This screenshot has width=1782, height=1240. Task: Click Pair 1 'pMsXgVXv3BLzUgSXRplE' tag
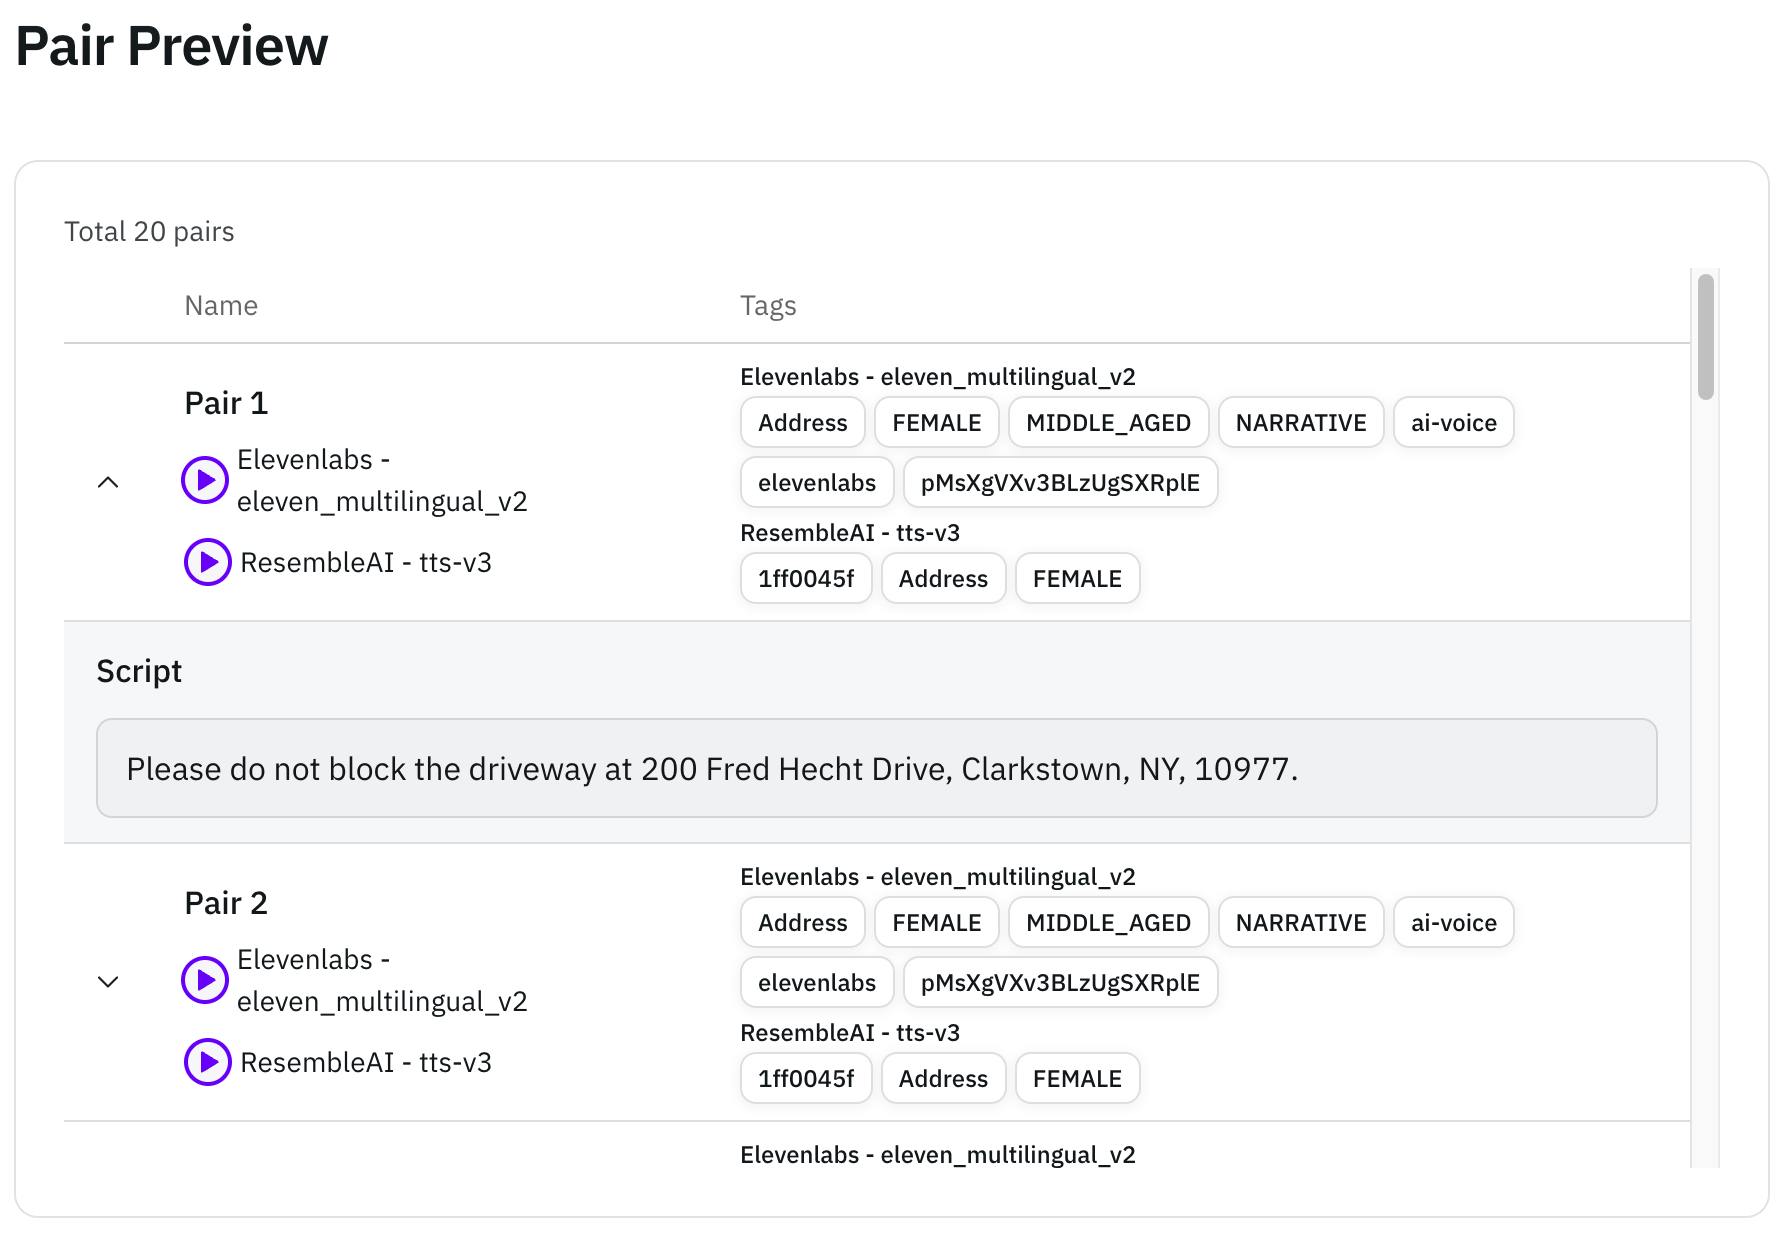tap(1060, 482)
